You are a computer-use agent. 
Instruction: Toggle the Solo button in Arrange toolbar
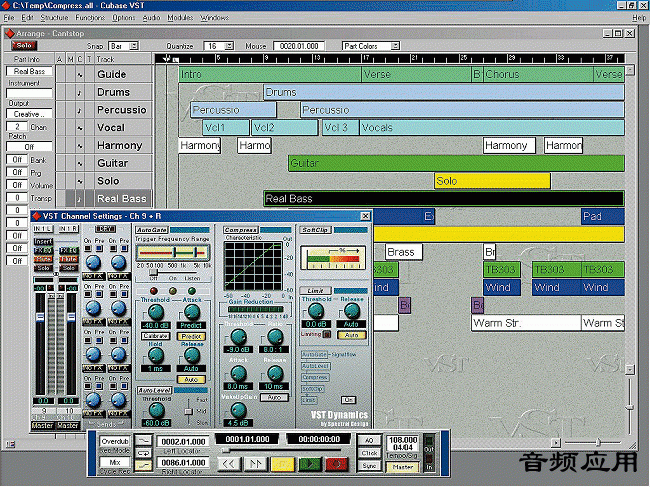[x=24, y=46]
